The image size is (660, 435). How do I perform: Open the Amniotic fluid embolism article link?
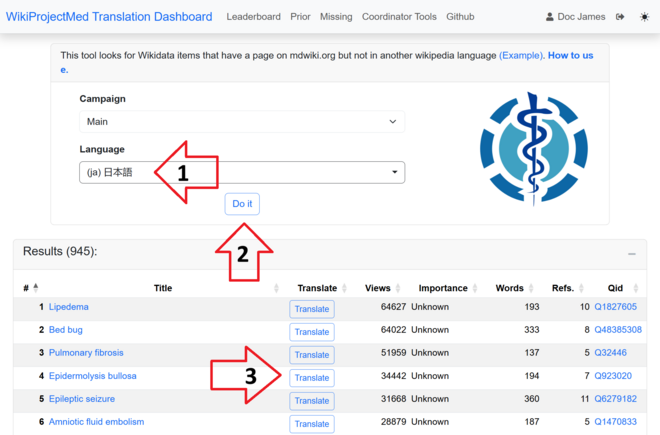[96, 422]
